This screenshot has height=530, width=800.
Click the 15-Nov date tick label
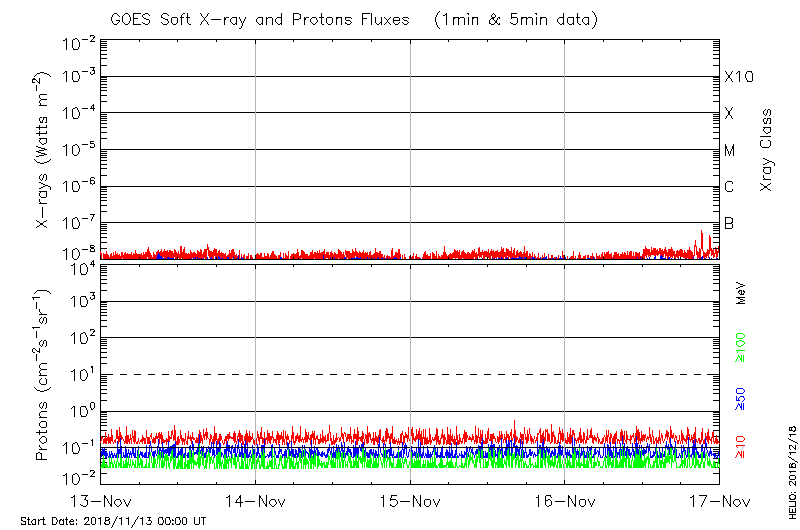[x=410, y=500]
